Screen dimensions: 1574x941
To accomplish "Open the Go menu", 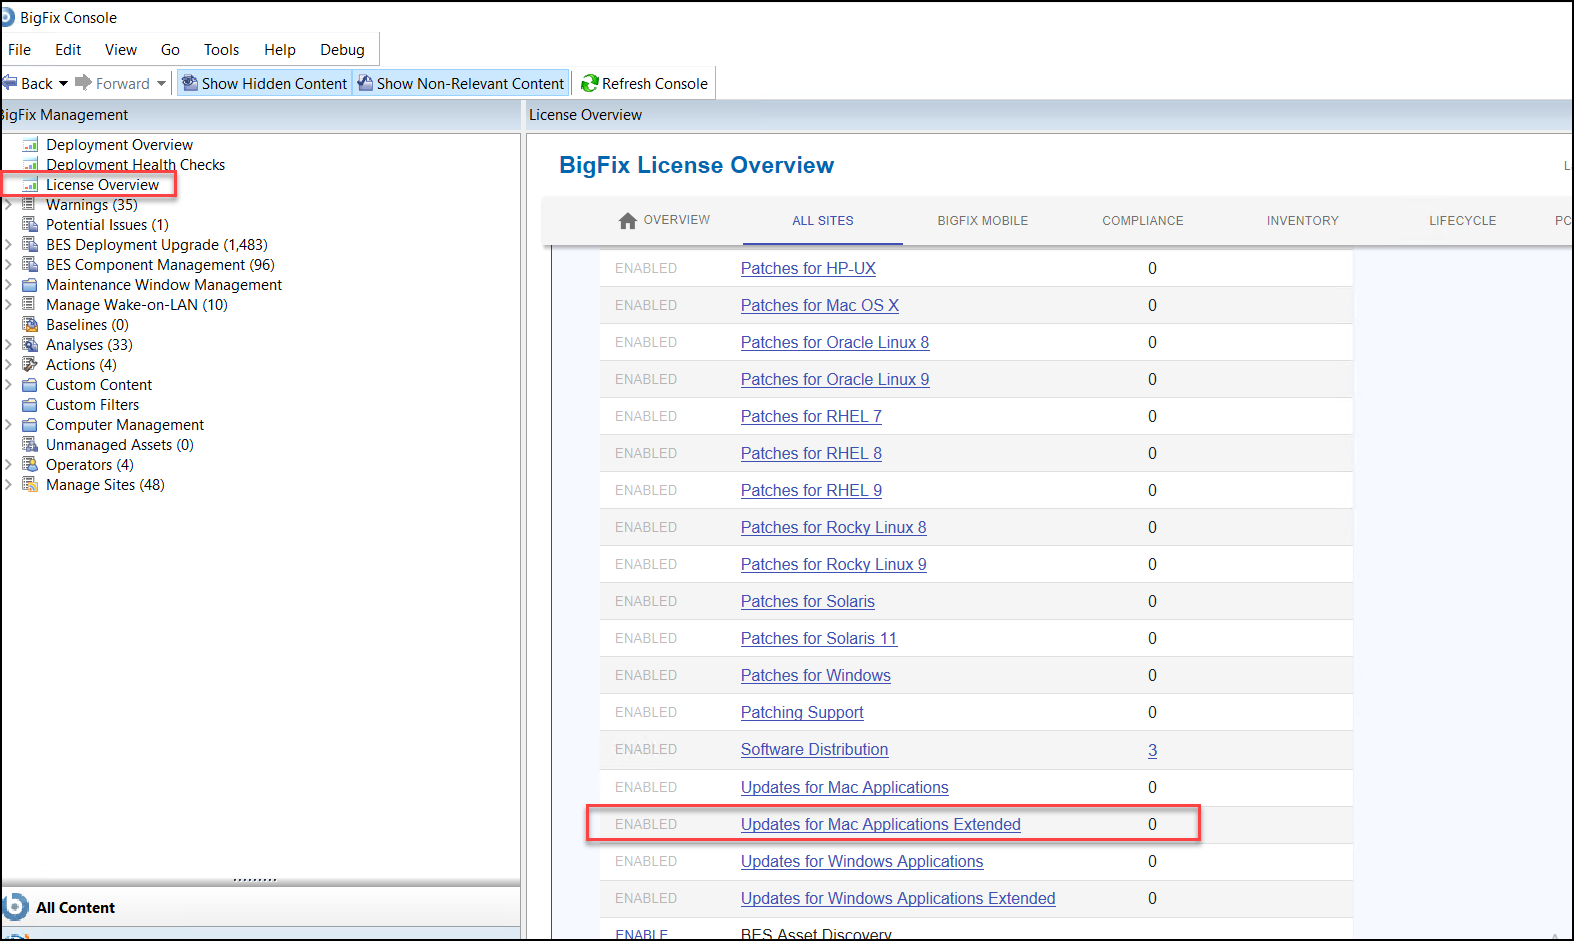I will point(171,50).
